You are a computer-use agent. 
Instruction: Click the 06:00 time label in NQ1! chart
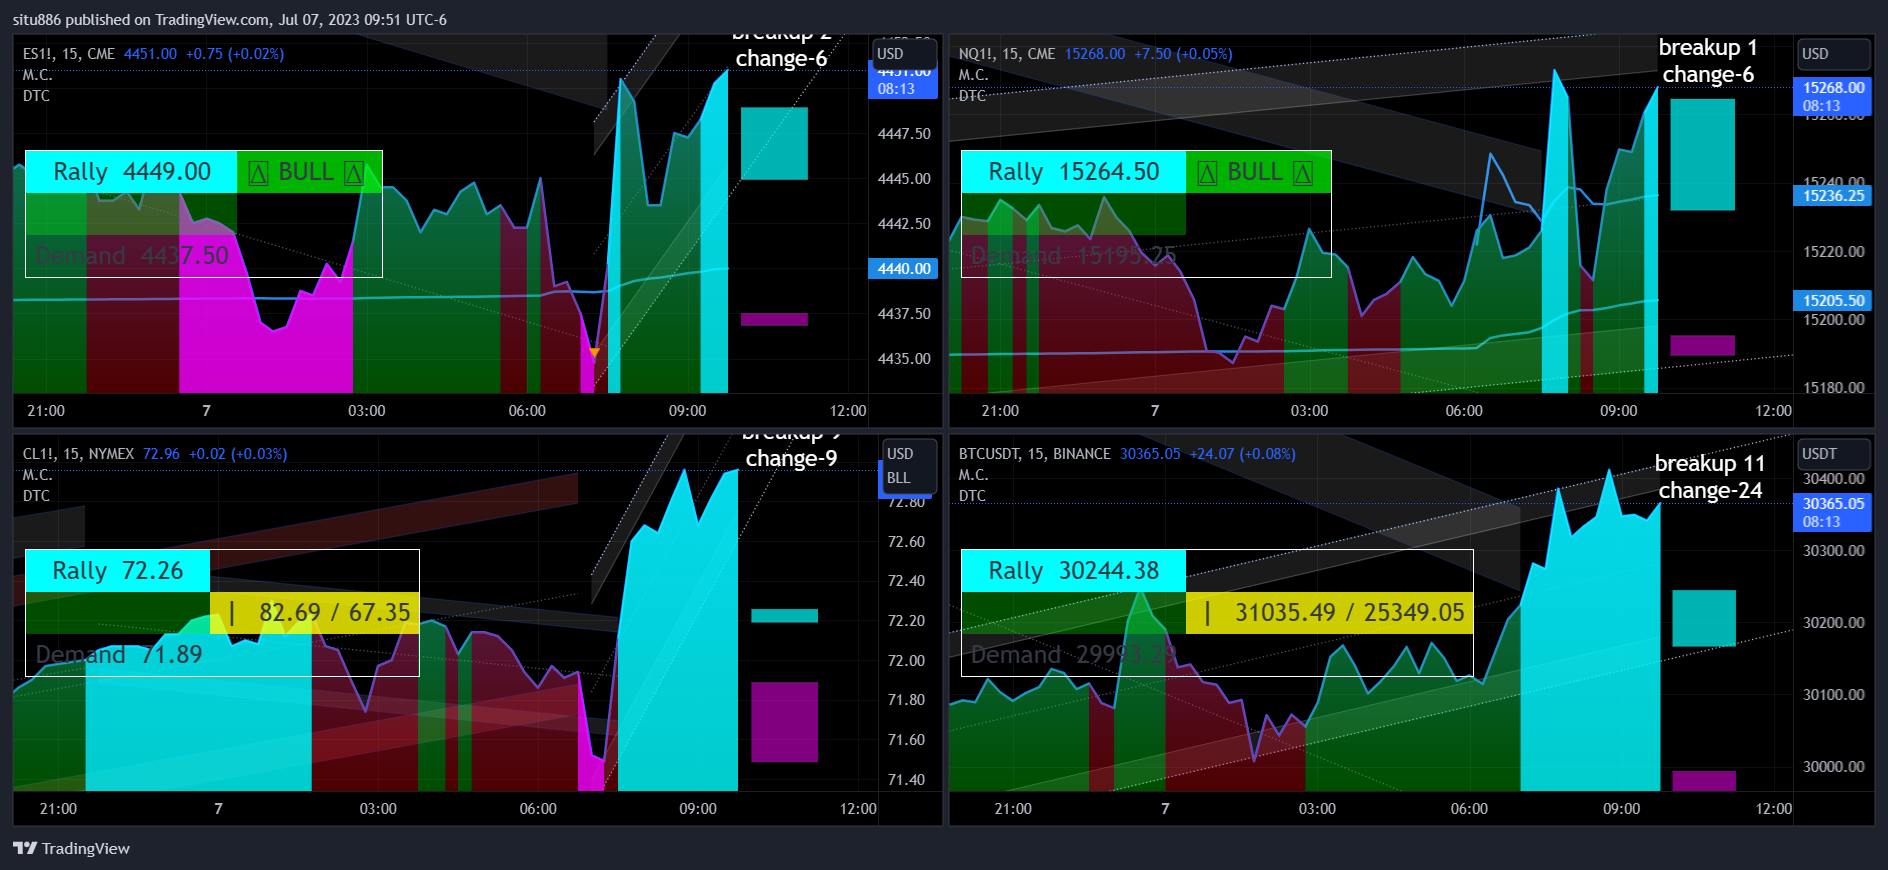1464,411
